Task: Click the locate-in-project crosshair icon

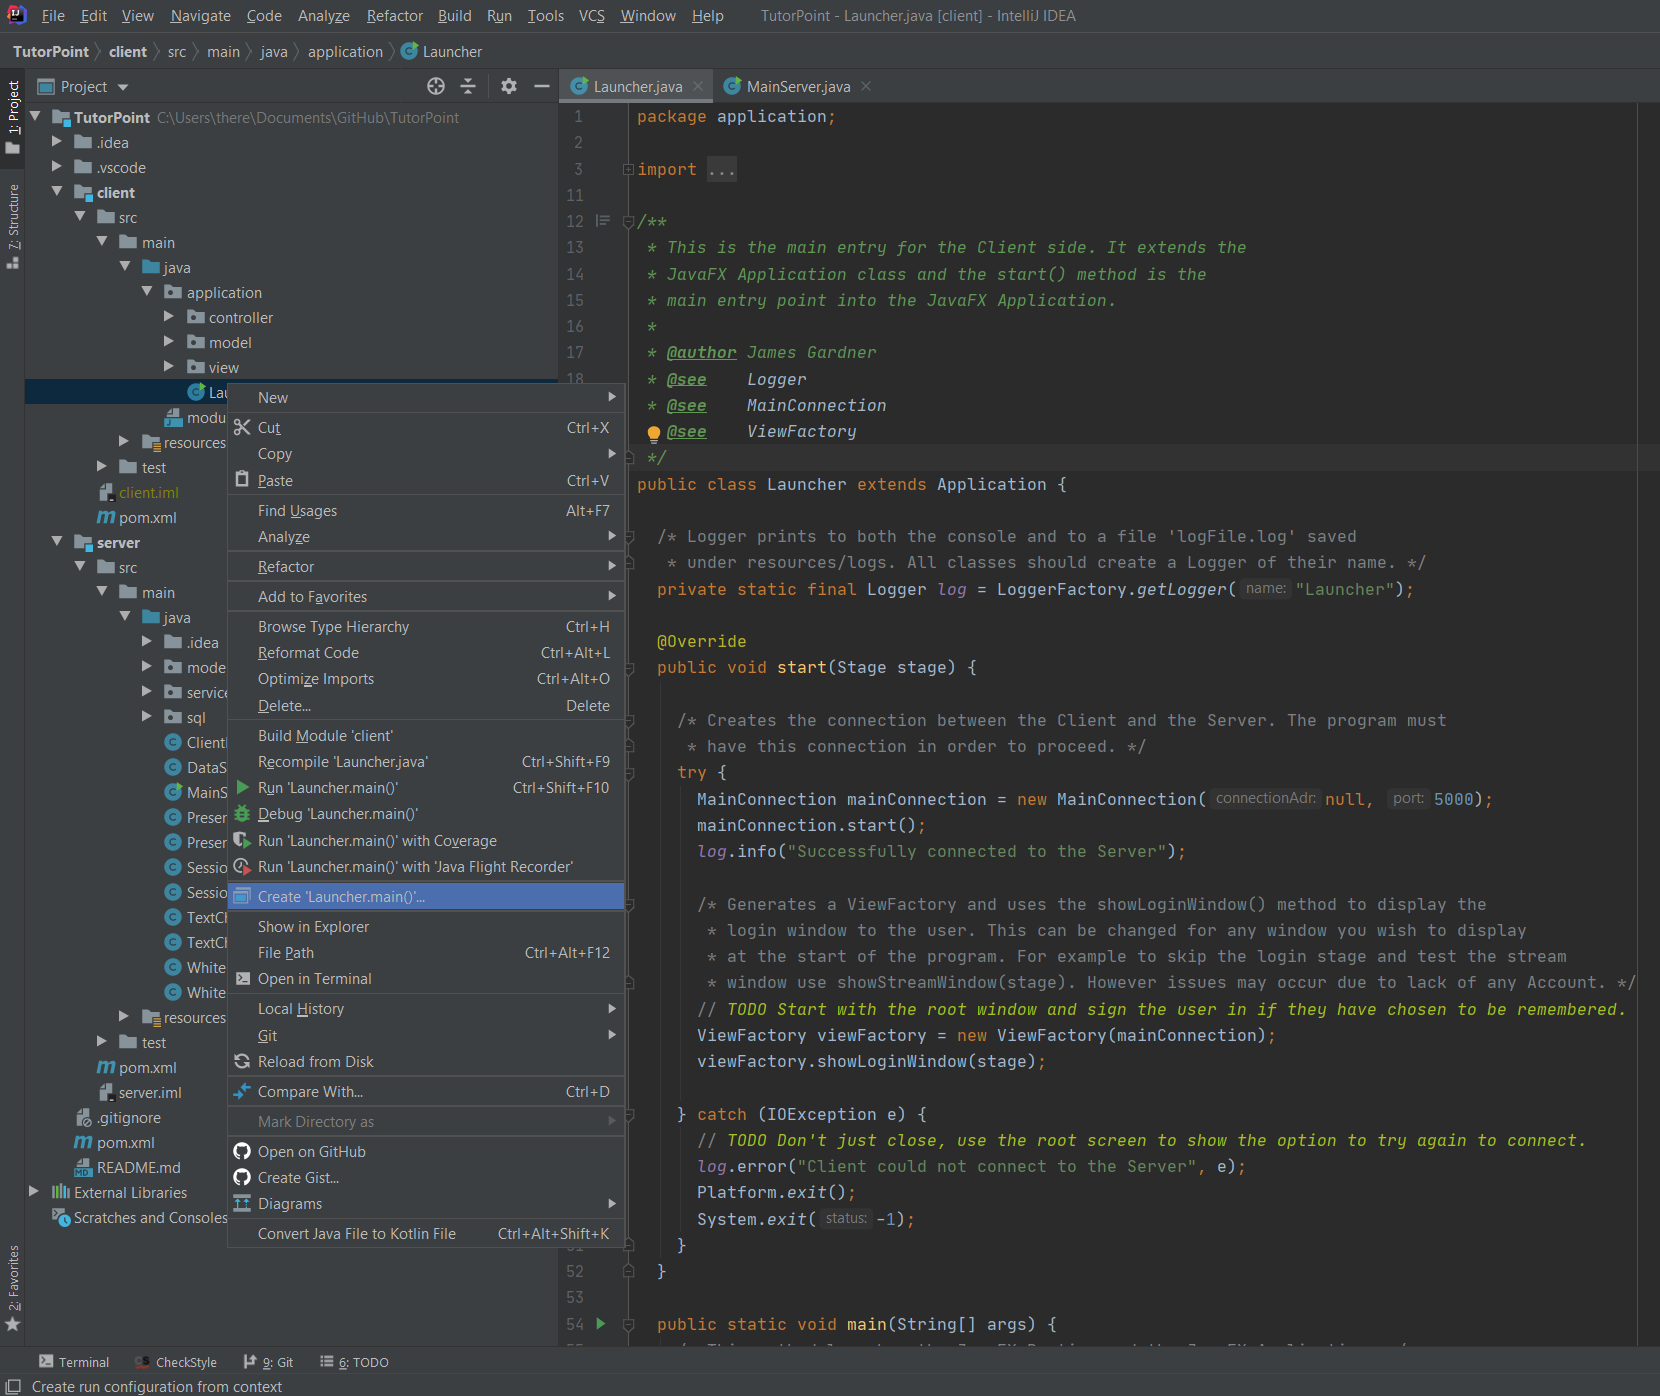Action: [x=436, y=86]
